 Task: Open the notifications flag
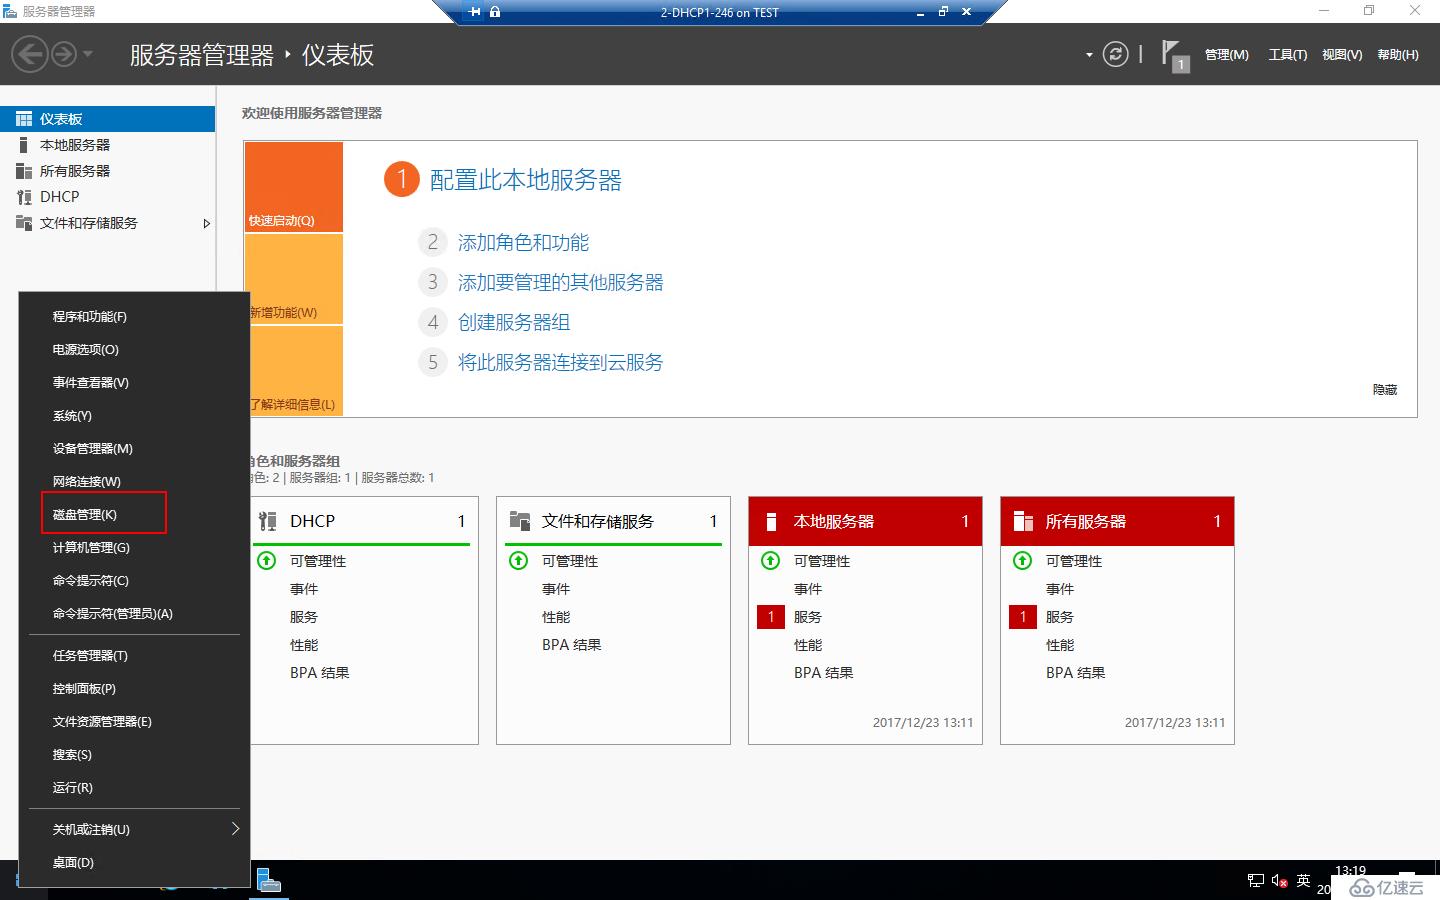(1174, 55)
